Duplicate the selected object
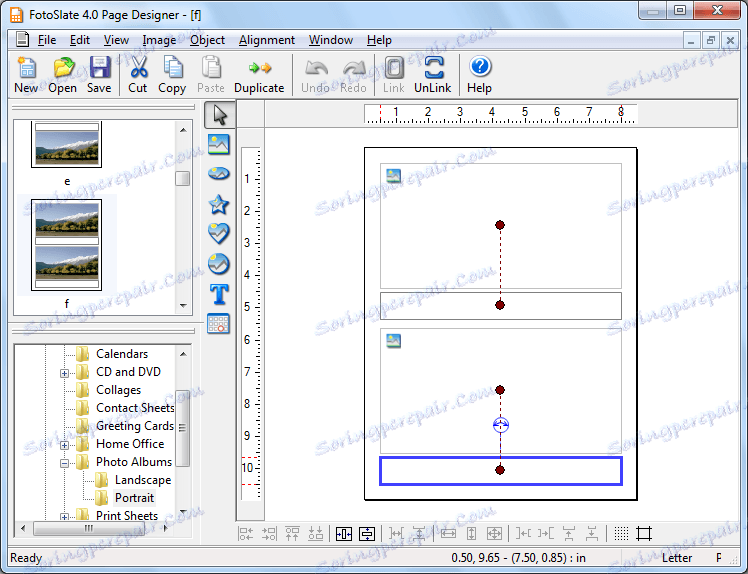The height and width of the screenshot is (574, 748). (x=259, y=74)
